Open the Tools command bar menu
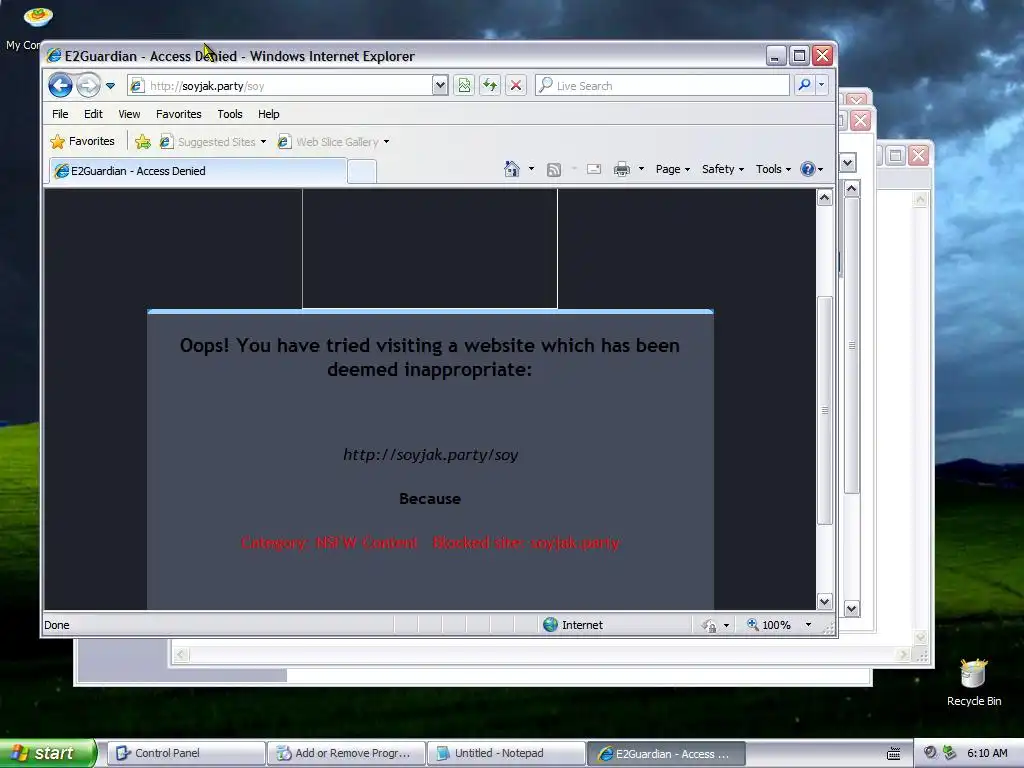 click(x=773, y=169)
